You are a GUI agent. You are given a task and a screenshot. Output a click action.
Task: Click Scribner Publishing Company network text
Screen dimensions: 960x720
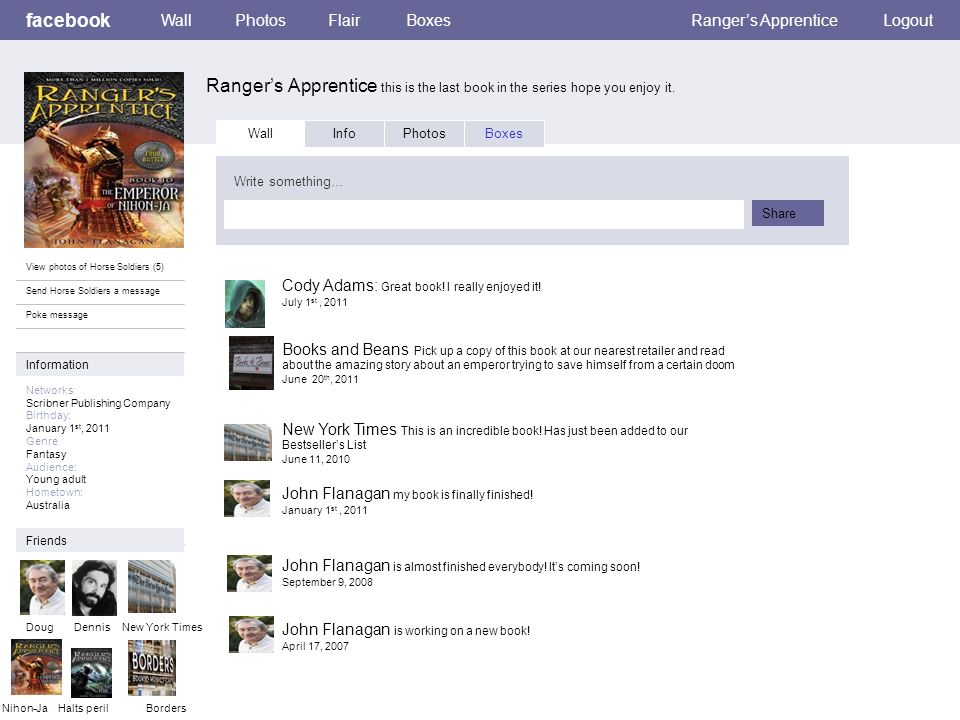click(98, 403)
